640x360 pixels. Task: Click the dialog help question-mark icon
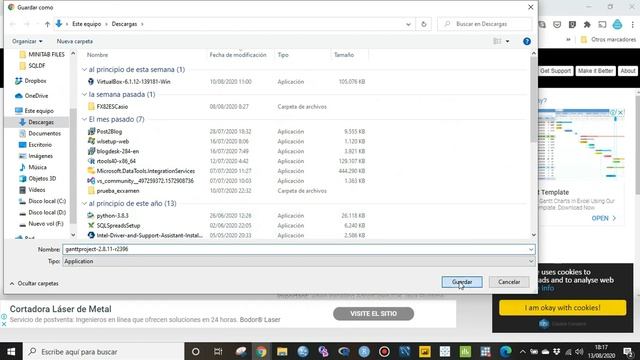pos(527,41)
